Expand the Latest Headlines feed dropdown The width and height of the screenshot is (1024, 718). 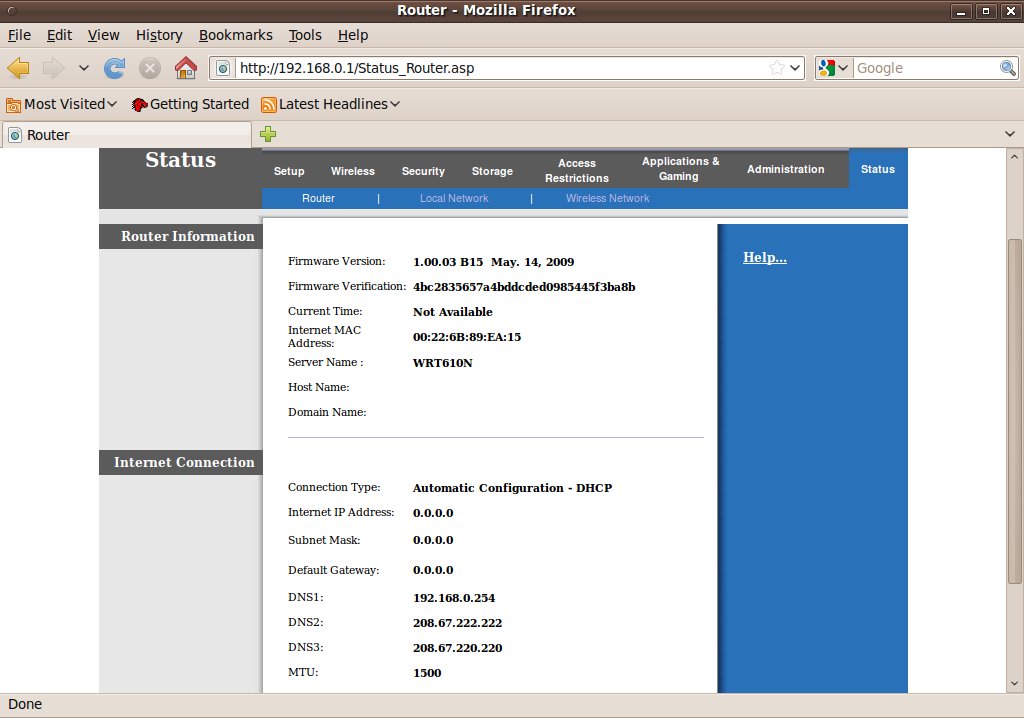(x=331, y=104)
